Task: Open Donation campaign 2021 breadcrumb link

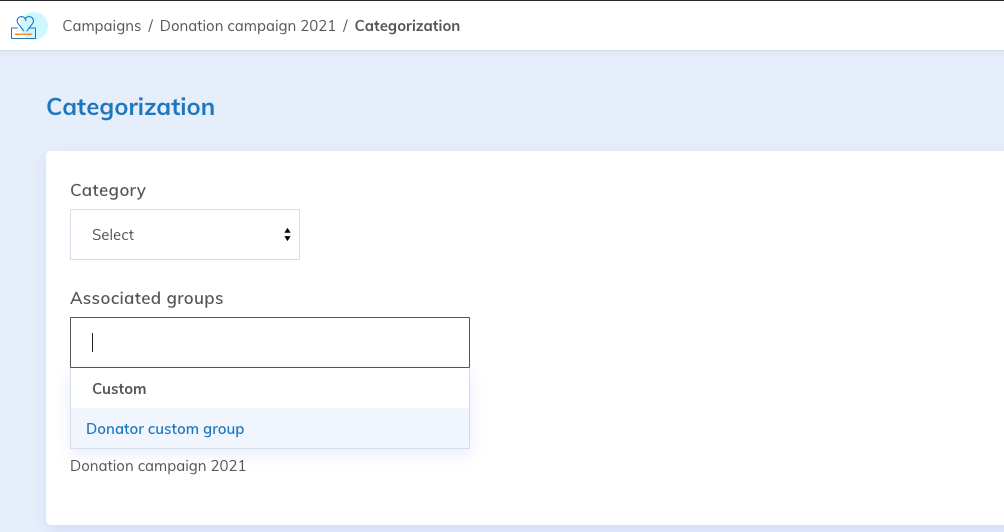Action: [x=247, y=26]
